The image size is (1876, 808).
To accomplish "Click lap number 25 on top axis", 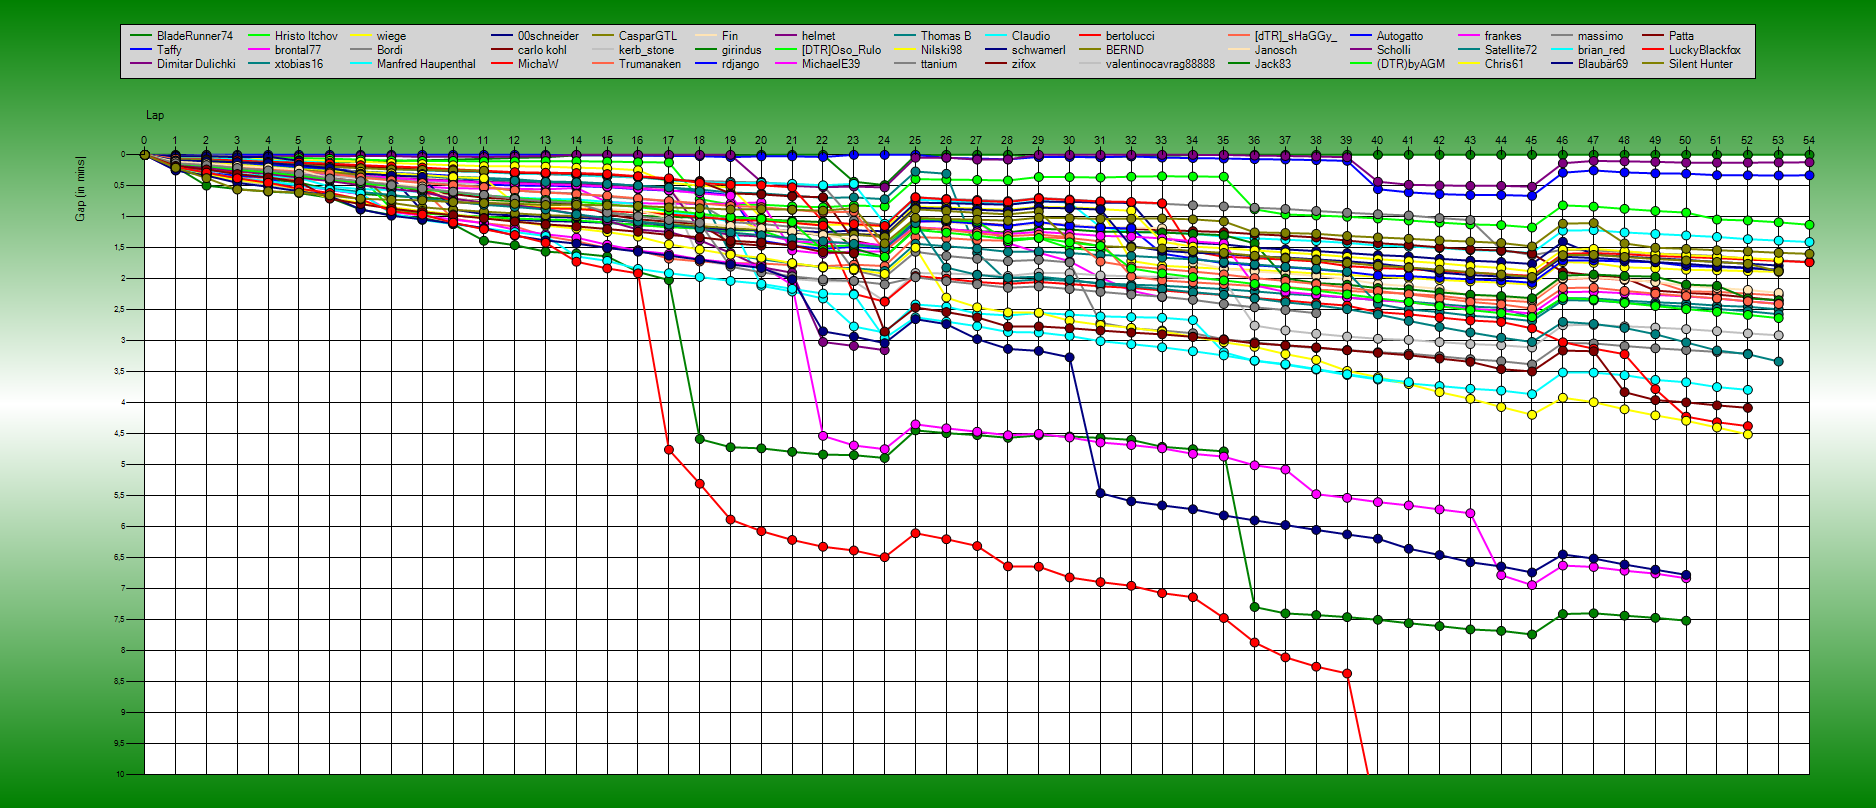I will point(915,141).
